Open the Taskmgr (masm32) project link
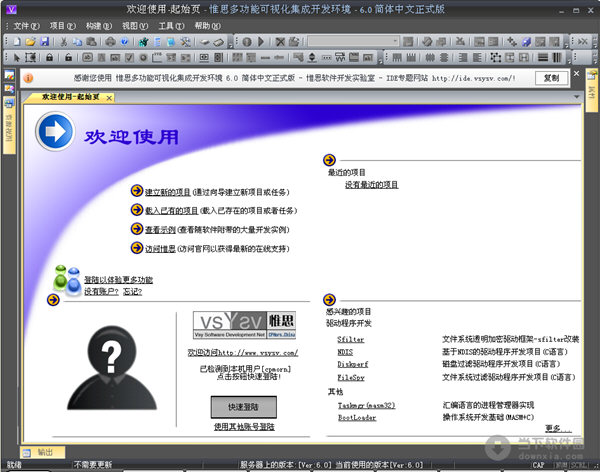This screenshot has height=472, width=600. tap(366, 405)
